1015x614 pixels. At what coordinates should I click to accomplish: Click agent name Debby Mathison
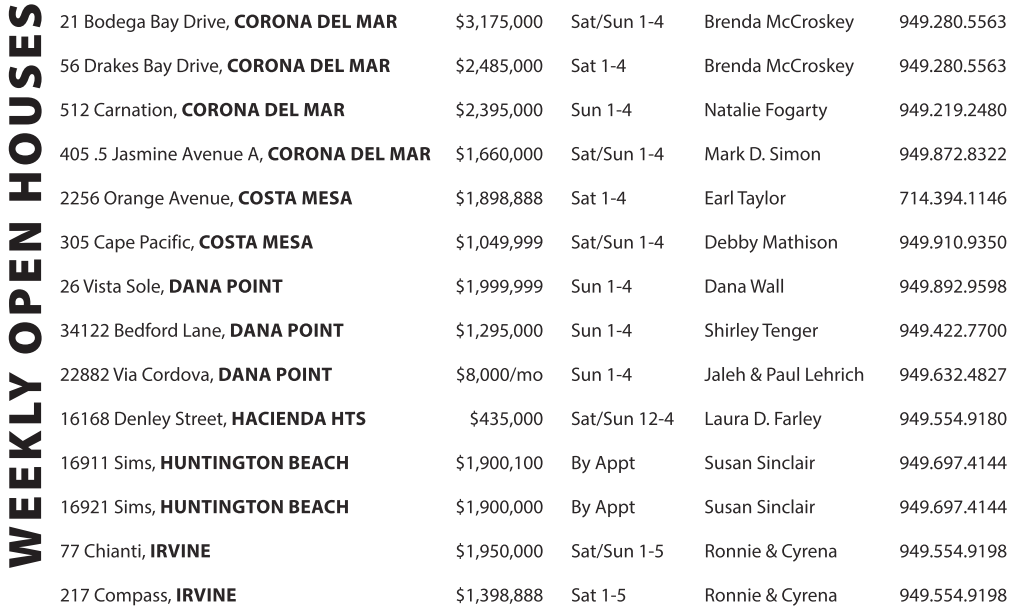[x=770, y=242]
